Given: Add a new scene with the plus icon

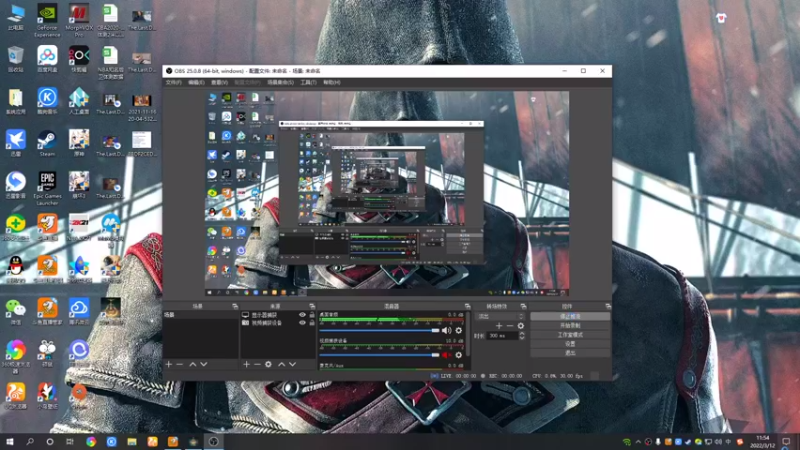Looking at the screenshot, I should (169, 364).
